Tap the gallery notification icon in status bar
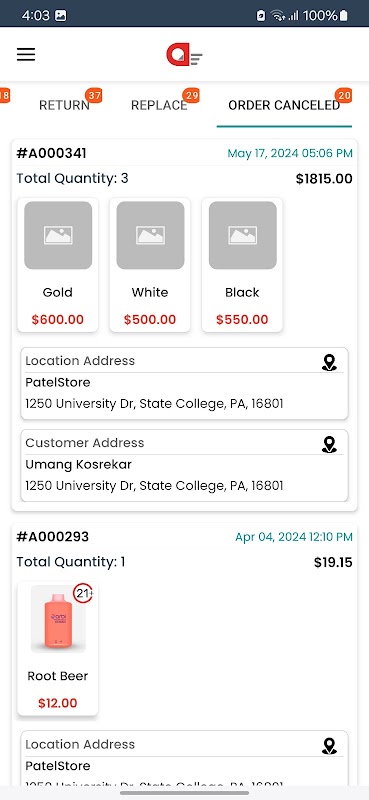Viewport: 369px width, 800px height. (60, 15)
